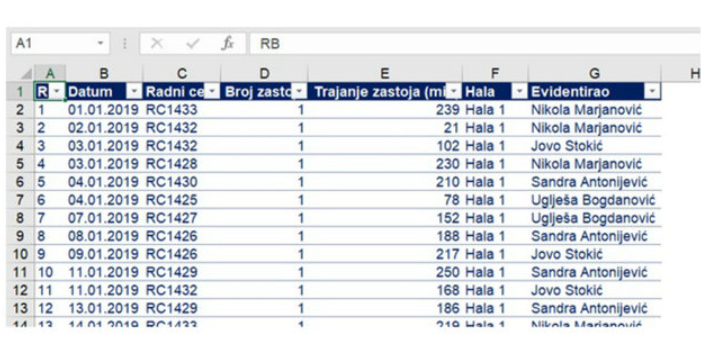Open the Trajanje zastoja filter dropdown
Screen dimensions: 701x360
click(454, 92)
